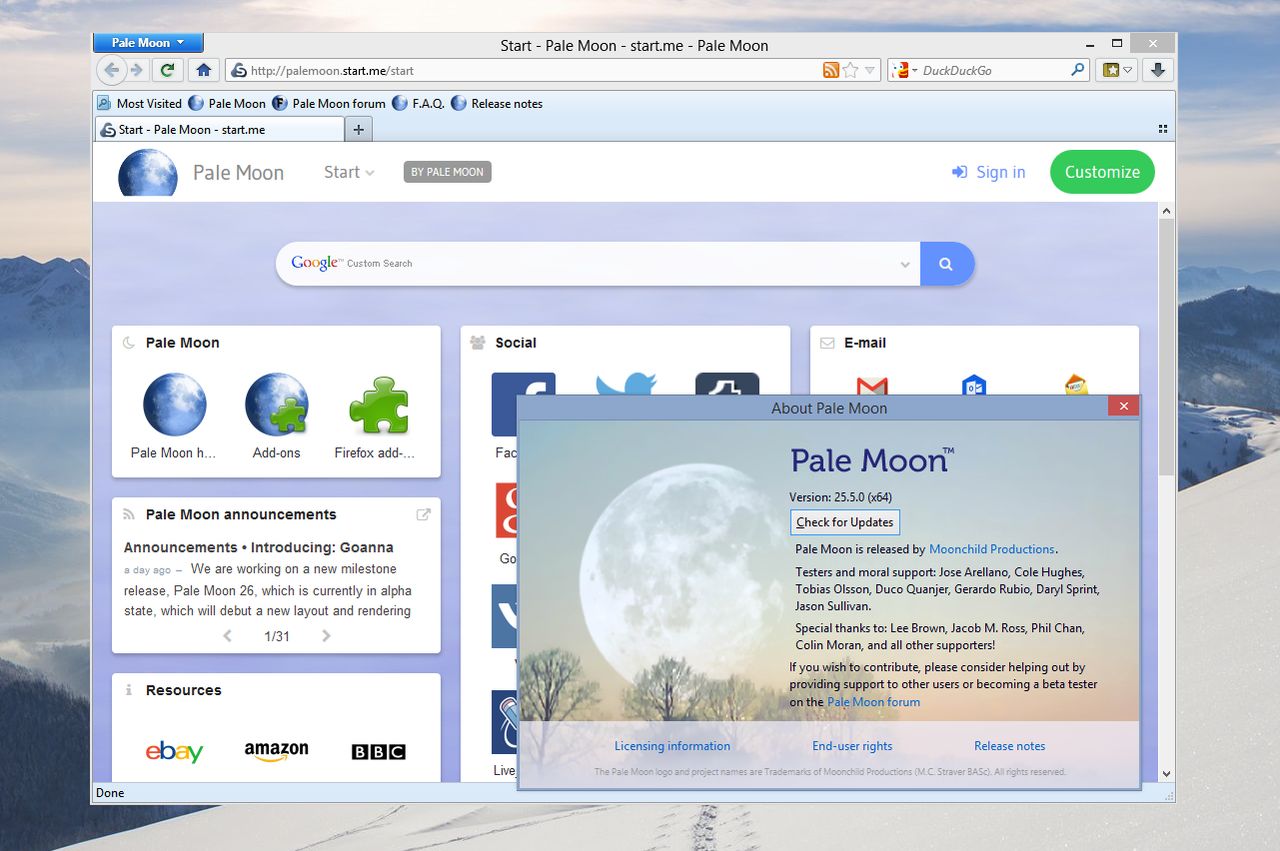
Task: Visit the Pale Moon forum link
Action: (874, 702)
